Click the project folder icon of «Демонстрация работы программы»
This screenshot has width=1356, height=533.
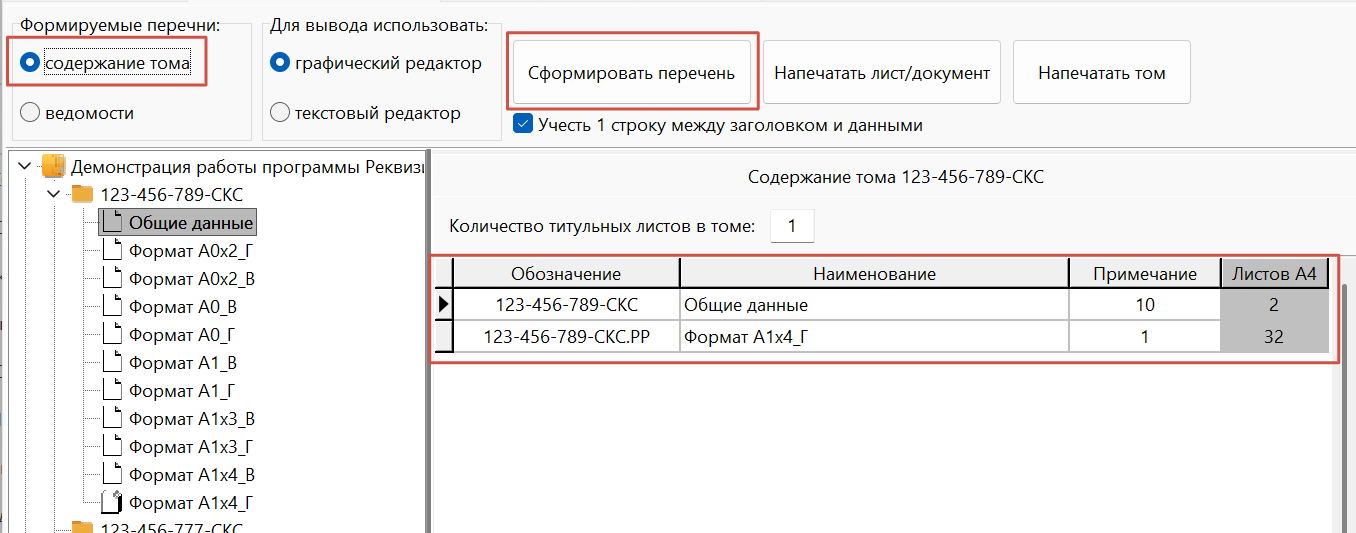[53, 166]
